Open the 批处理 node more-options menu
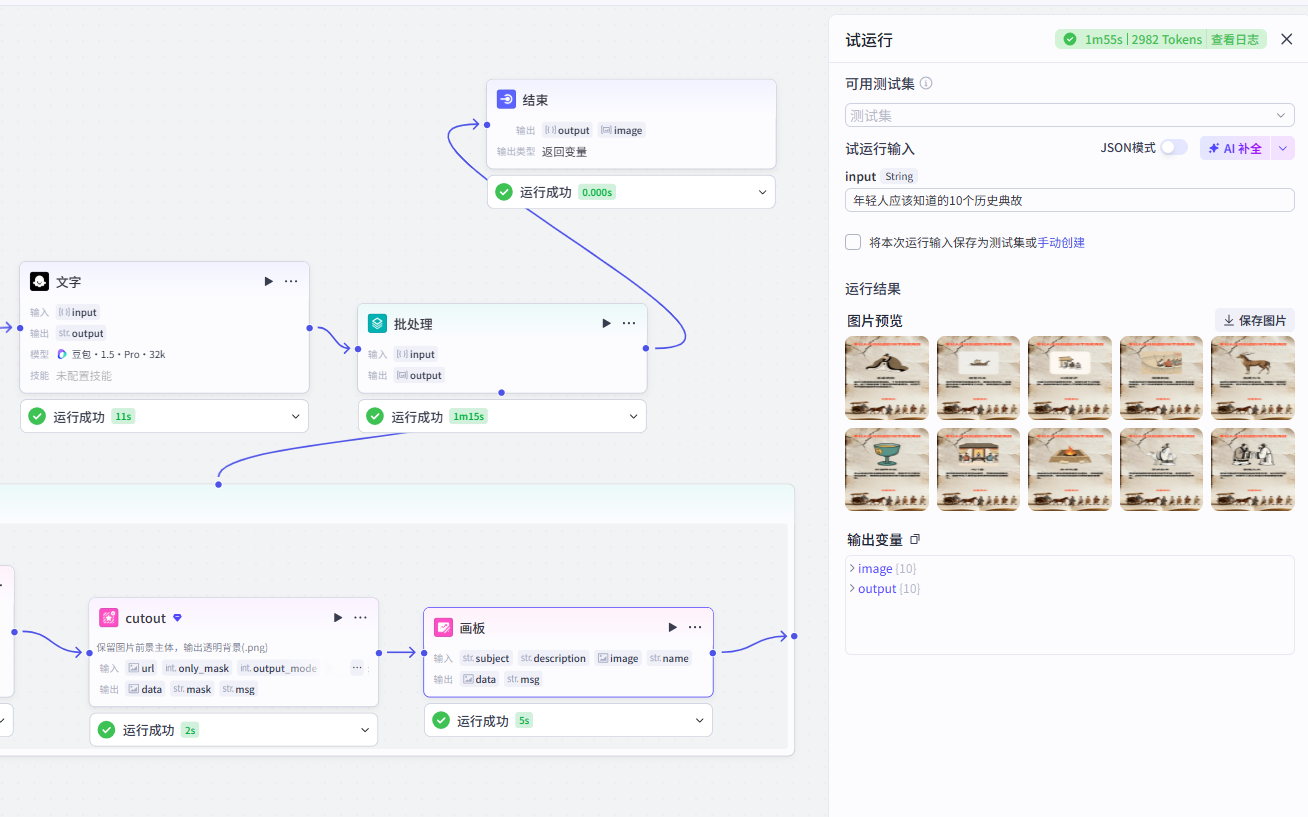Screen dimensions: 1308x817 629,323
